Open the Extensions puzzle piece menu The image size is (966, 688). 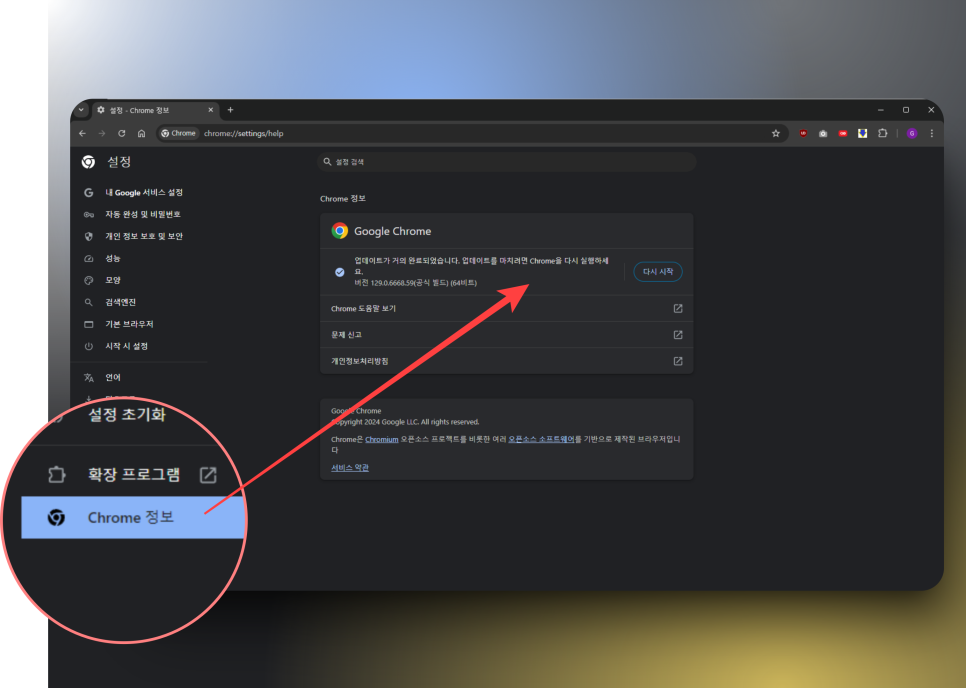(882, 133)
